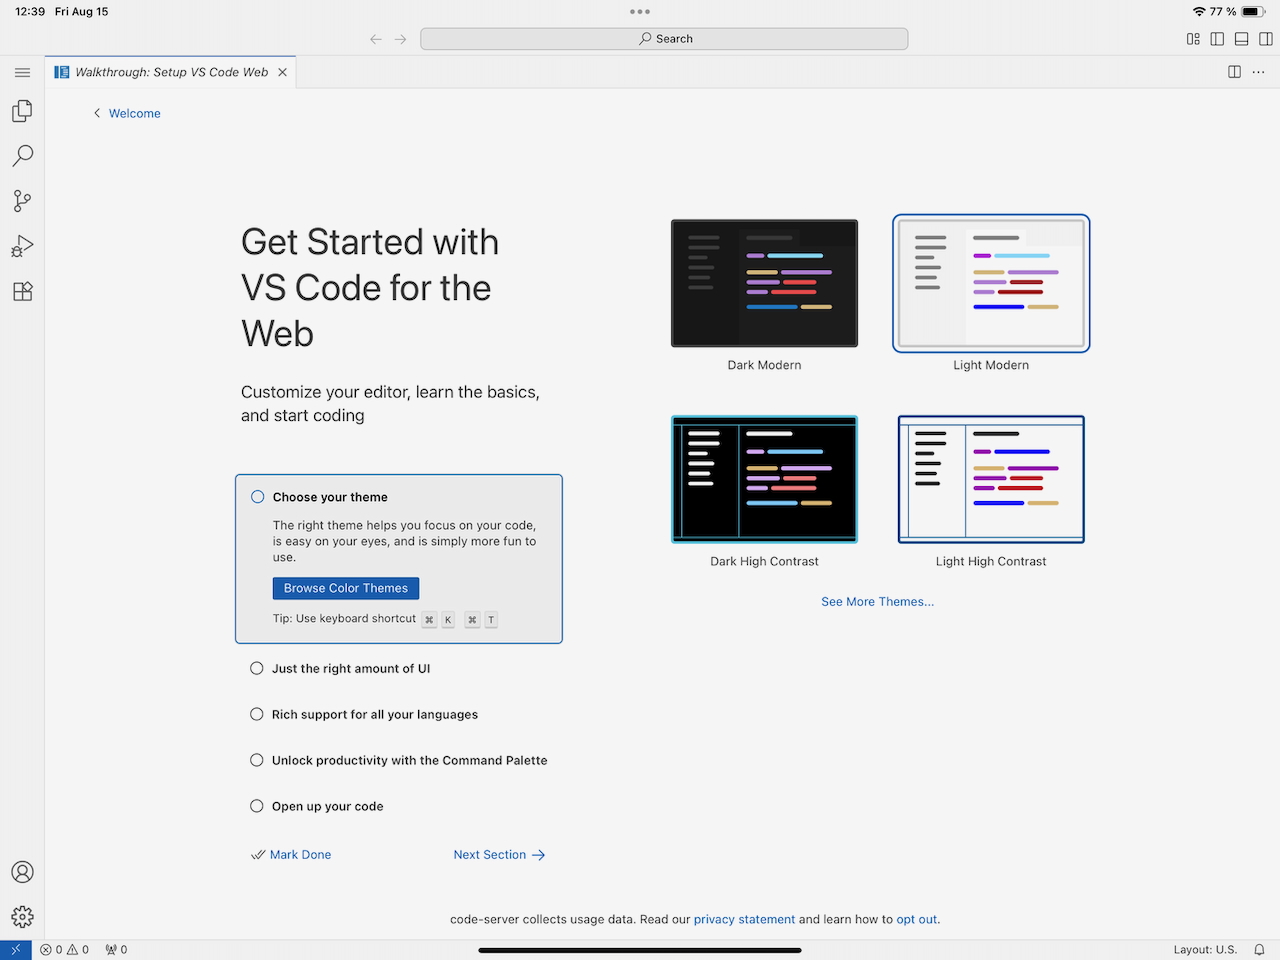
Task: Go forward with the navigation arrow
Action: (401, 39)
